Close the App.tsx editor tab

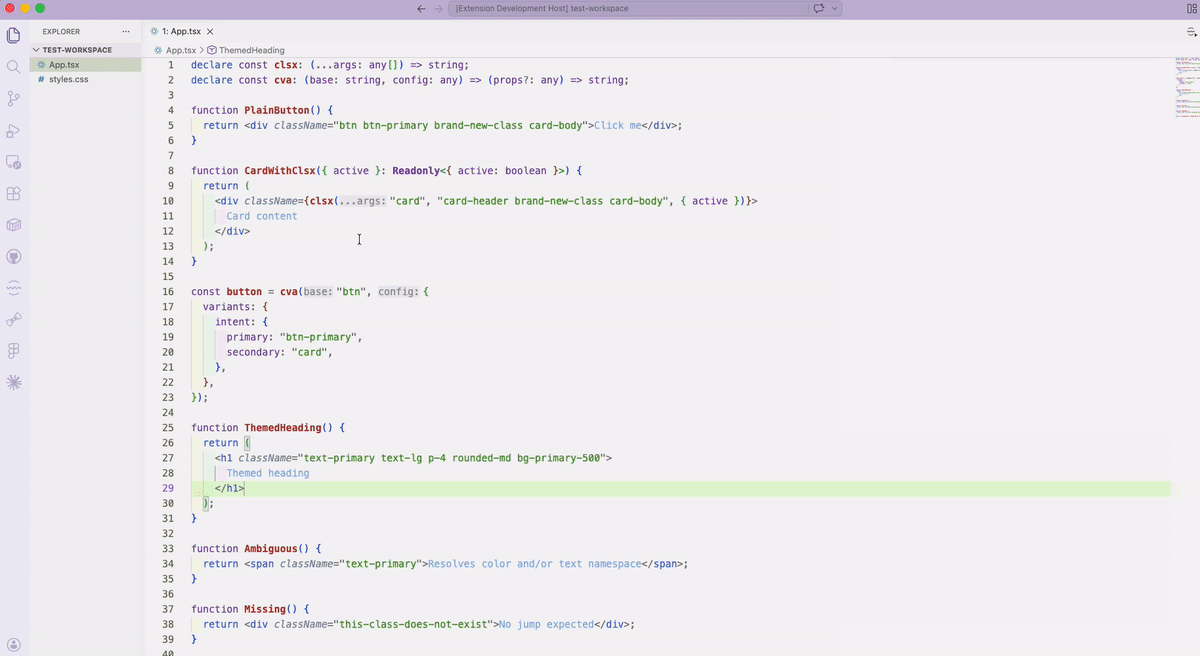click(210, 32)
